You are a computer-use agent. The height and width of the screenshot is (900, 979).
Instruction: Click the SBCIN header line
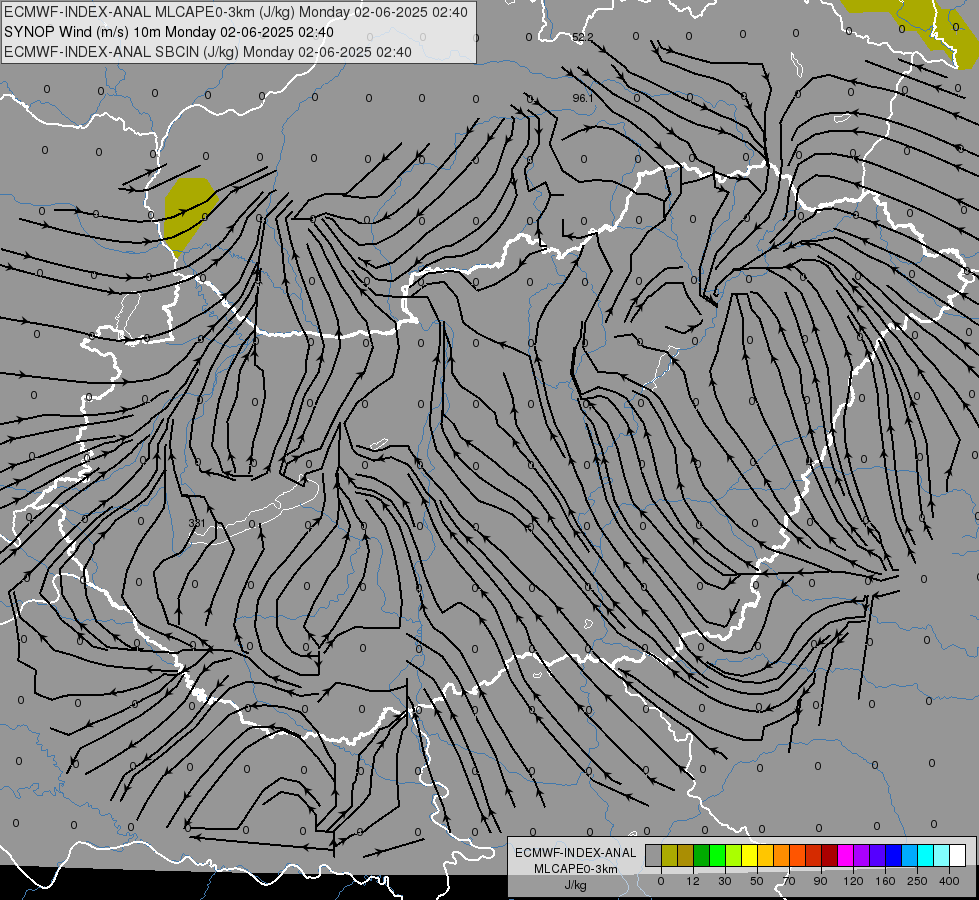(x=208, y=52)
